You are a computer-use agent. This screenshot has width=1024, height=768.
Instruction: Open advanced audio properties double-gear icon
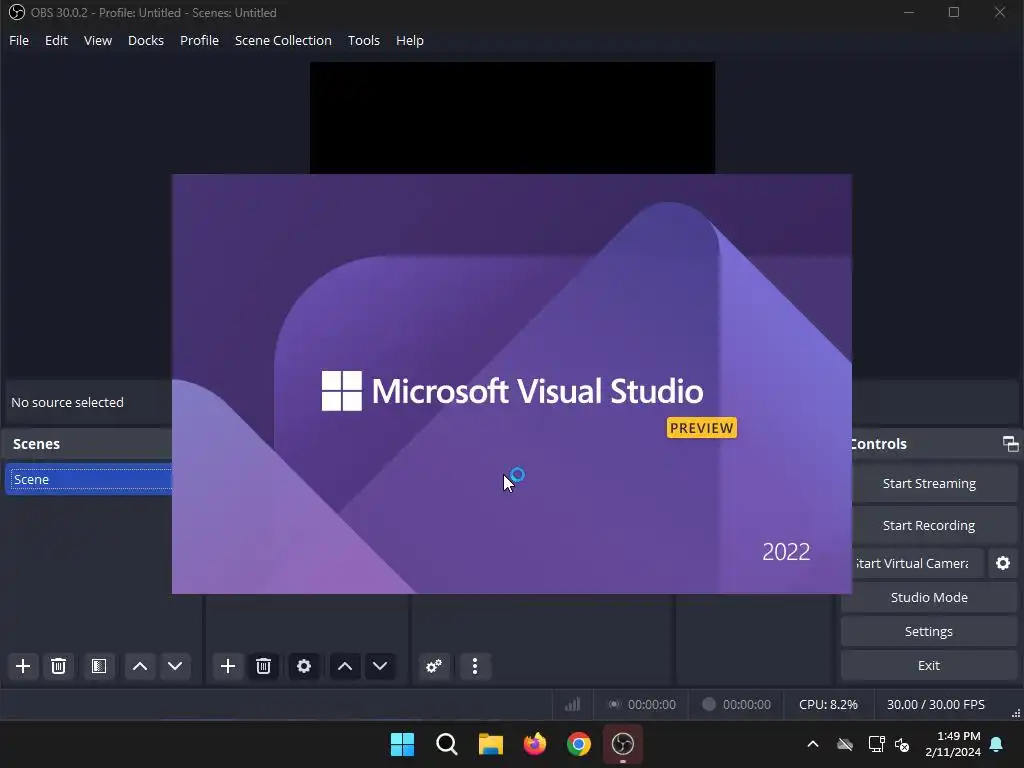434,666
